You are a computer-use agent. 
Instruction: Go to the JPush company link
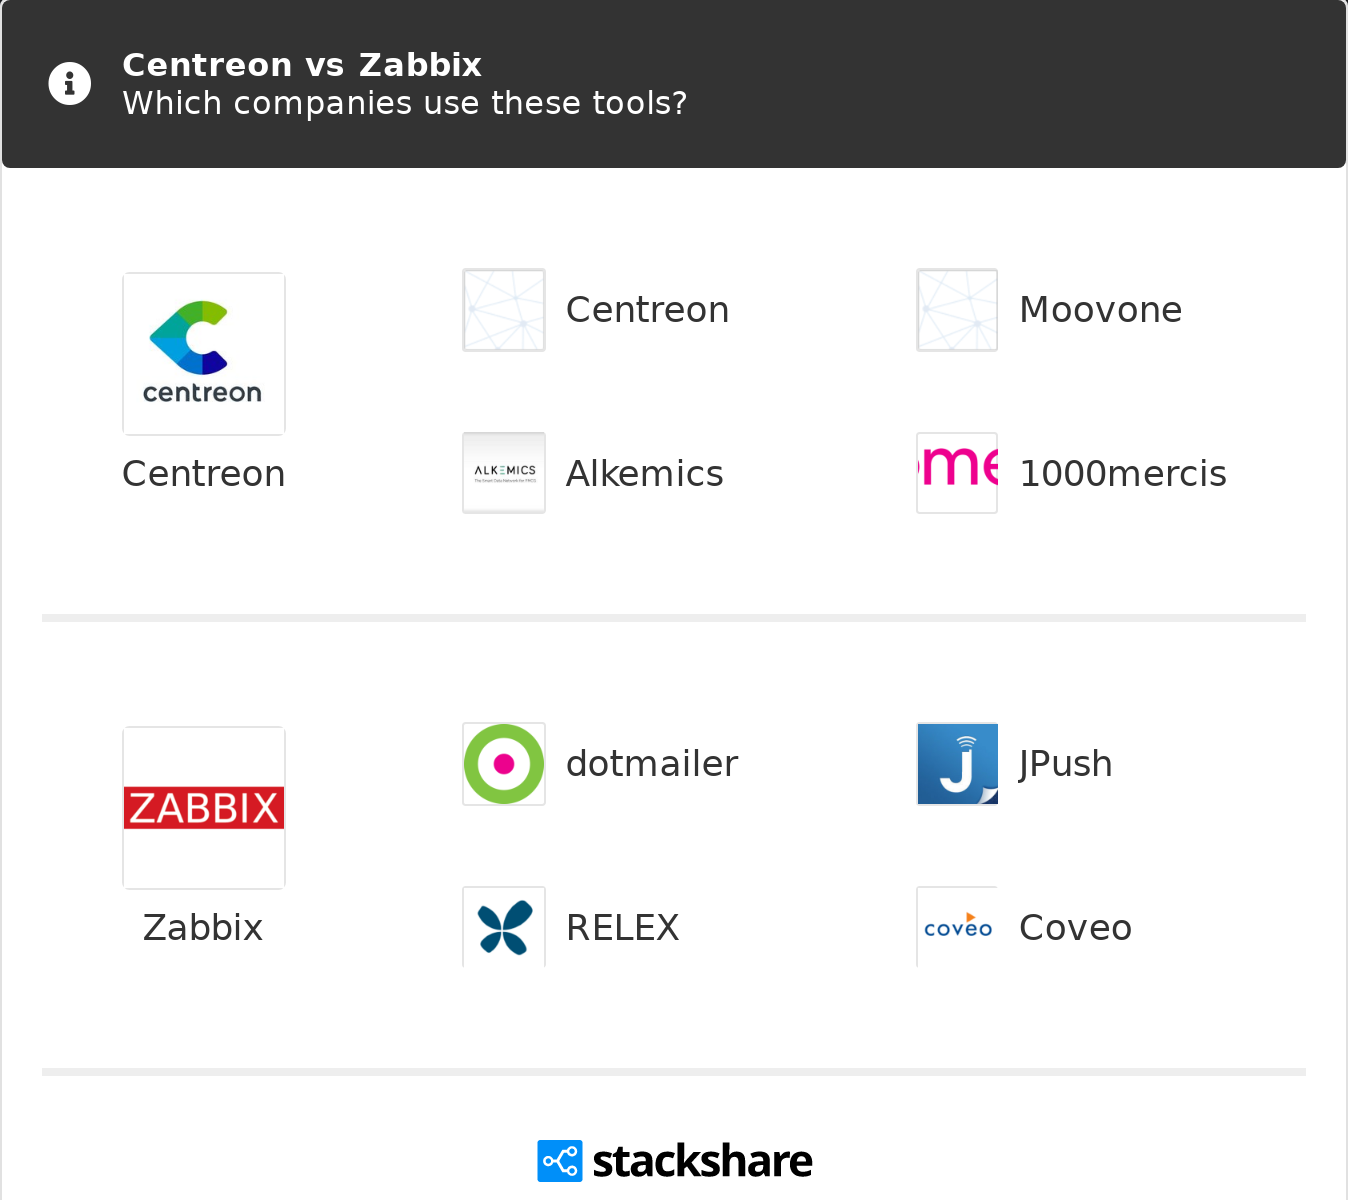(1065, 764)
